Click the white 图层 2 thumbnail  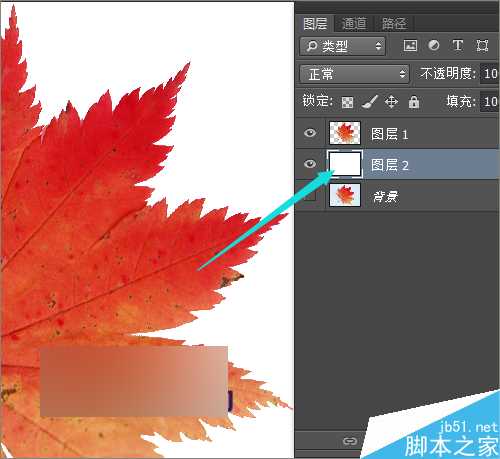tap(345, 164)
